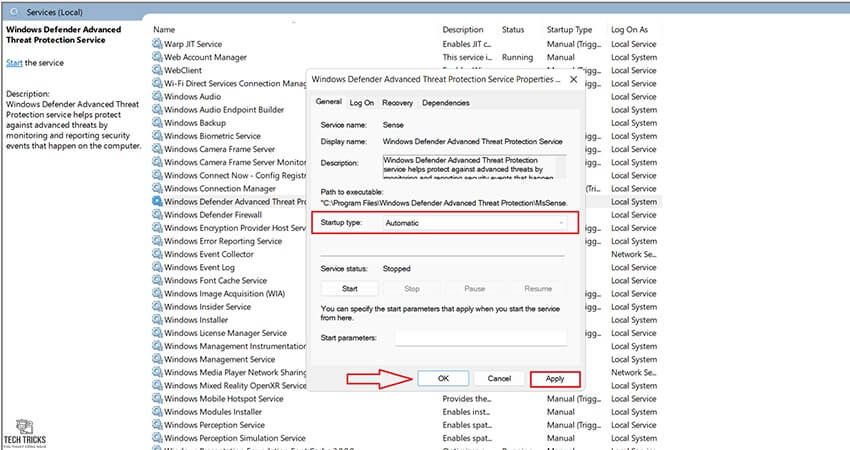The width and height of the screenshot is (850, 450).
Task: Click Network Service logon for Windows Event Collector
Action: tap(633, 254)
